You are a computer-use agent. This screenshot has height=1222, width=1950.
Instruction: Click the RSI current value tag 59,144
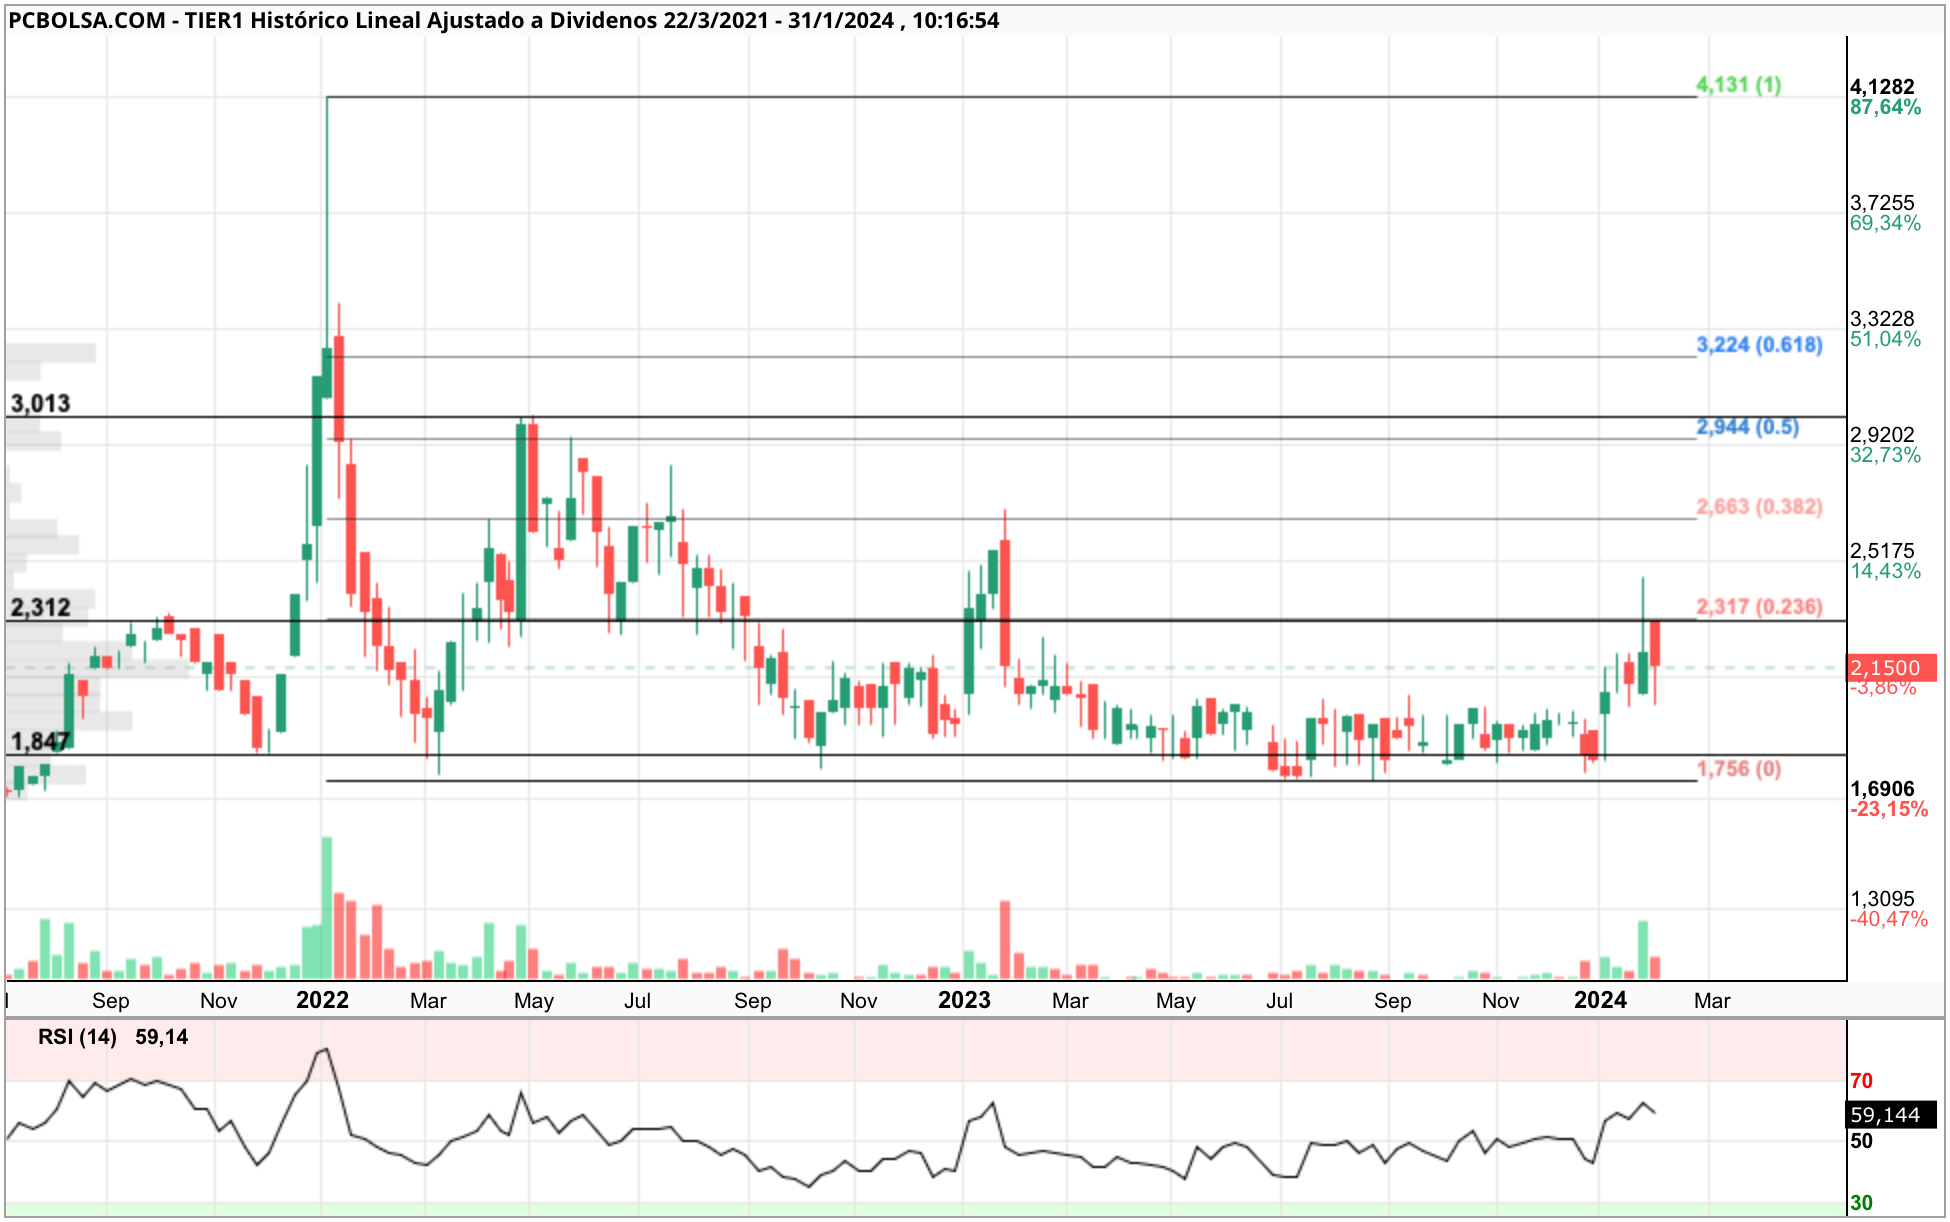[1890, 1115]
